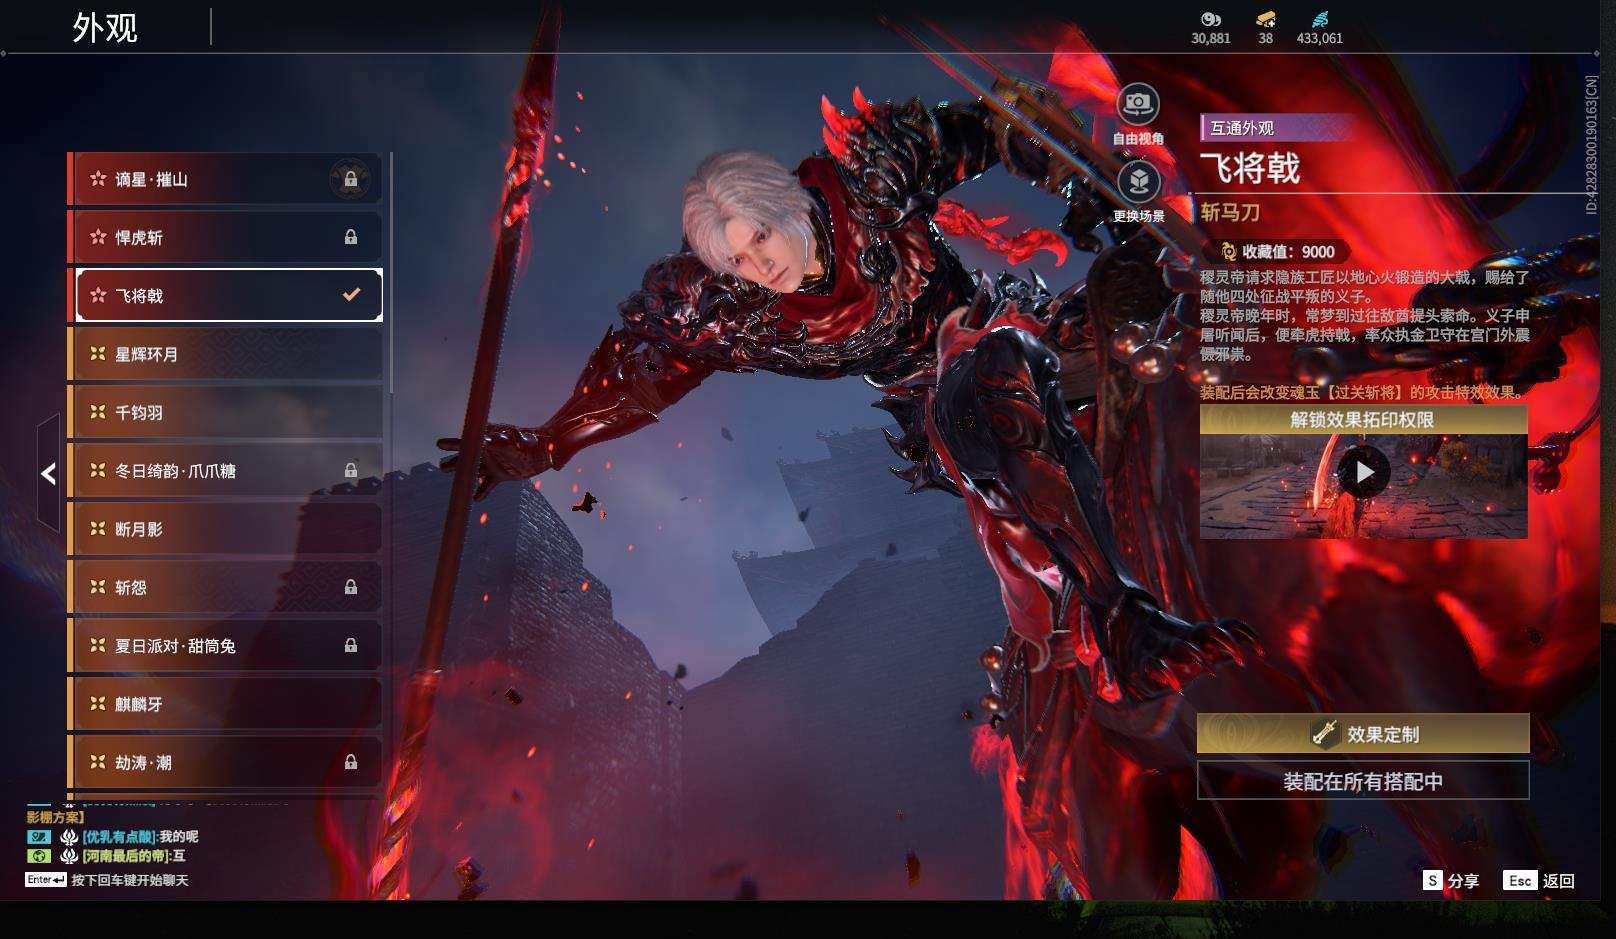
Task: Click the lock icon on 冬日绮韵·爪爪糖
Action: pos(351,471)
